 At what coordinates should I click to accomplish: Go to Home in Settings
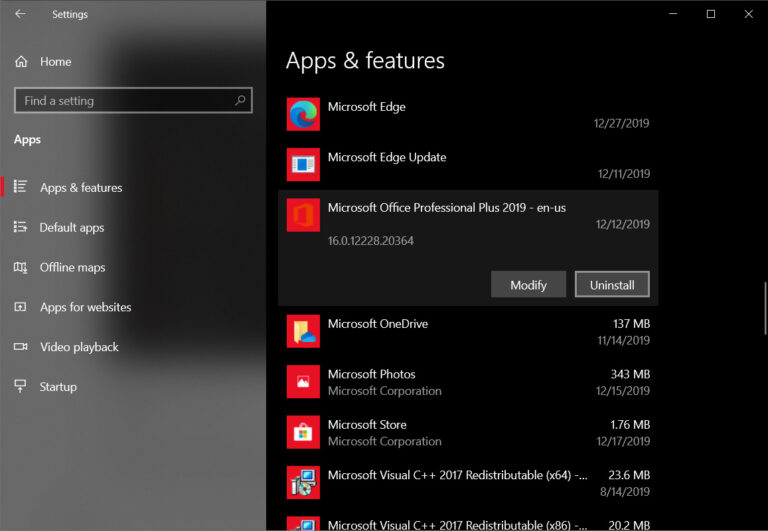(133, 62)
